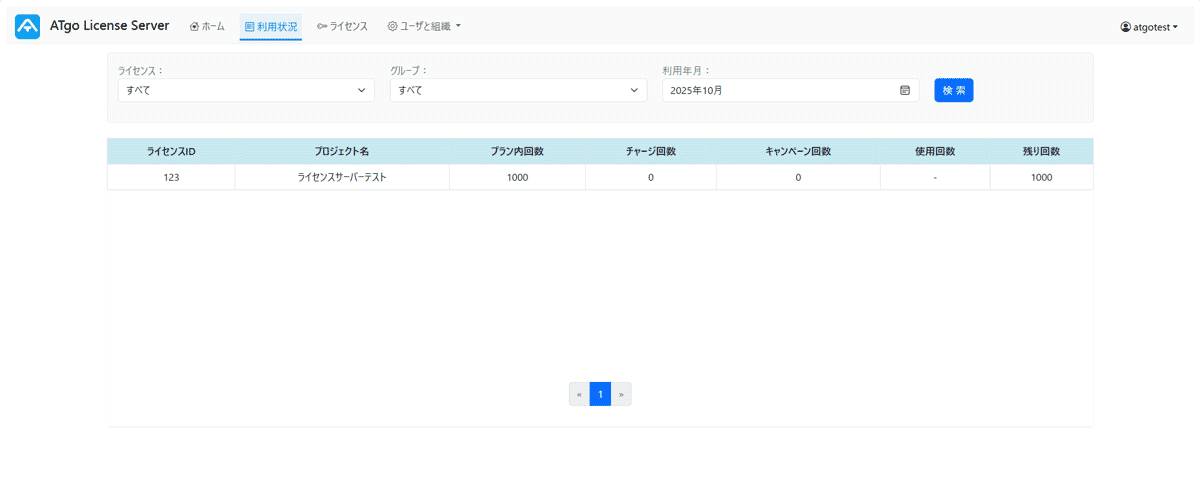Click the ATgo logo icon
The height and width of the screenshot is (503, 1200).
tap(27, 27)
